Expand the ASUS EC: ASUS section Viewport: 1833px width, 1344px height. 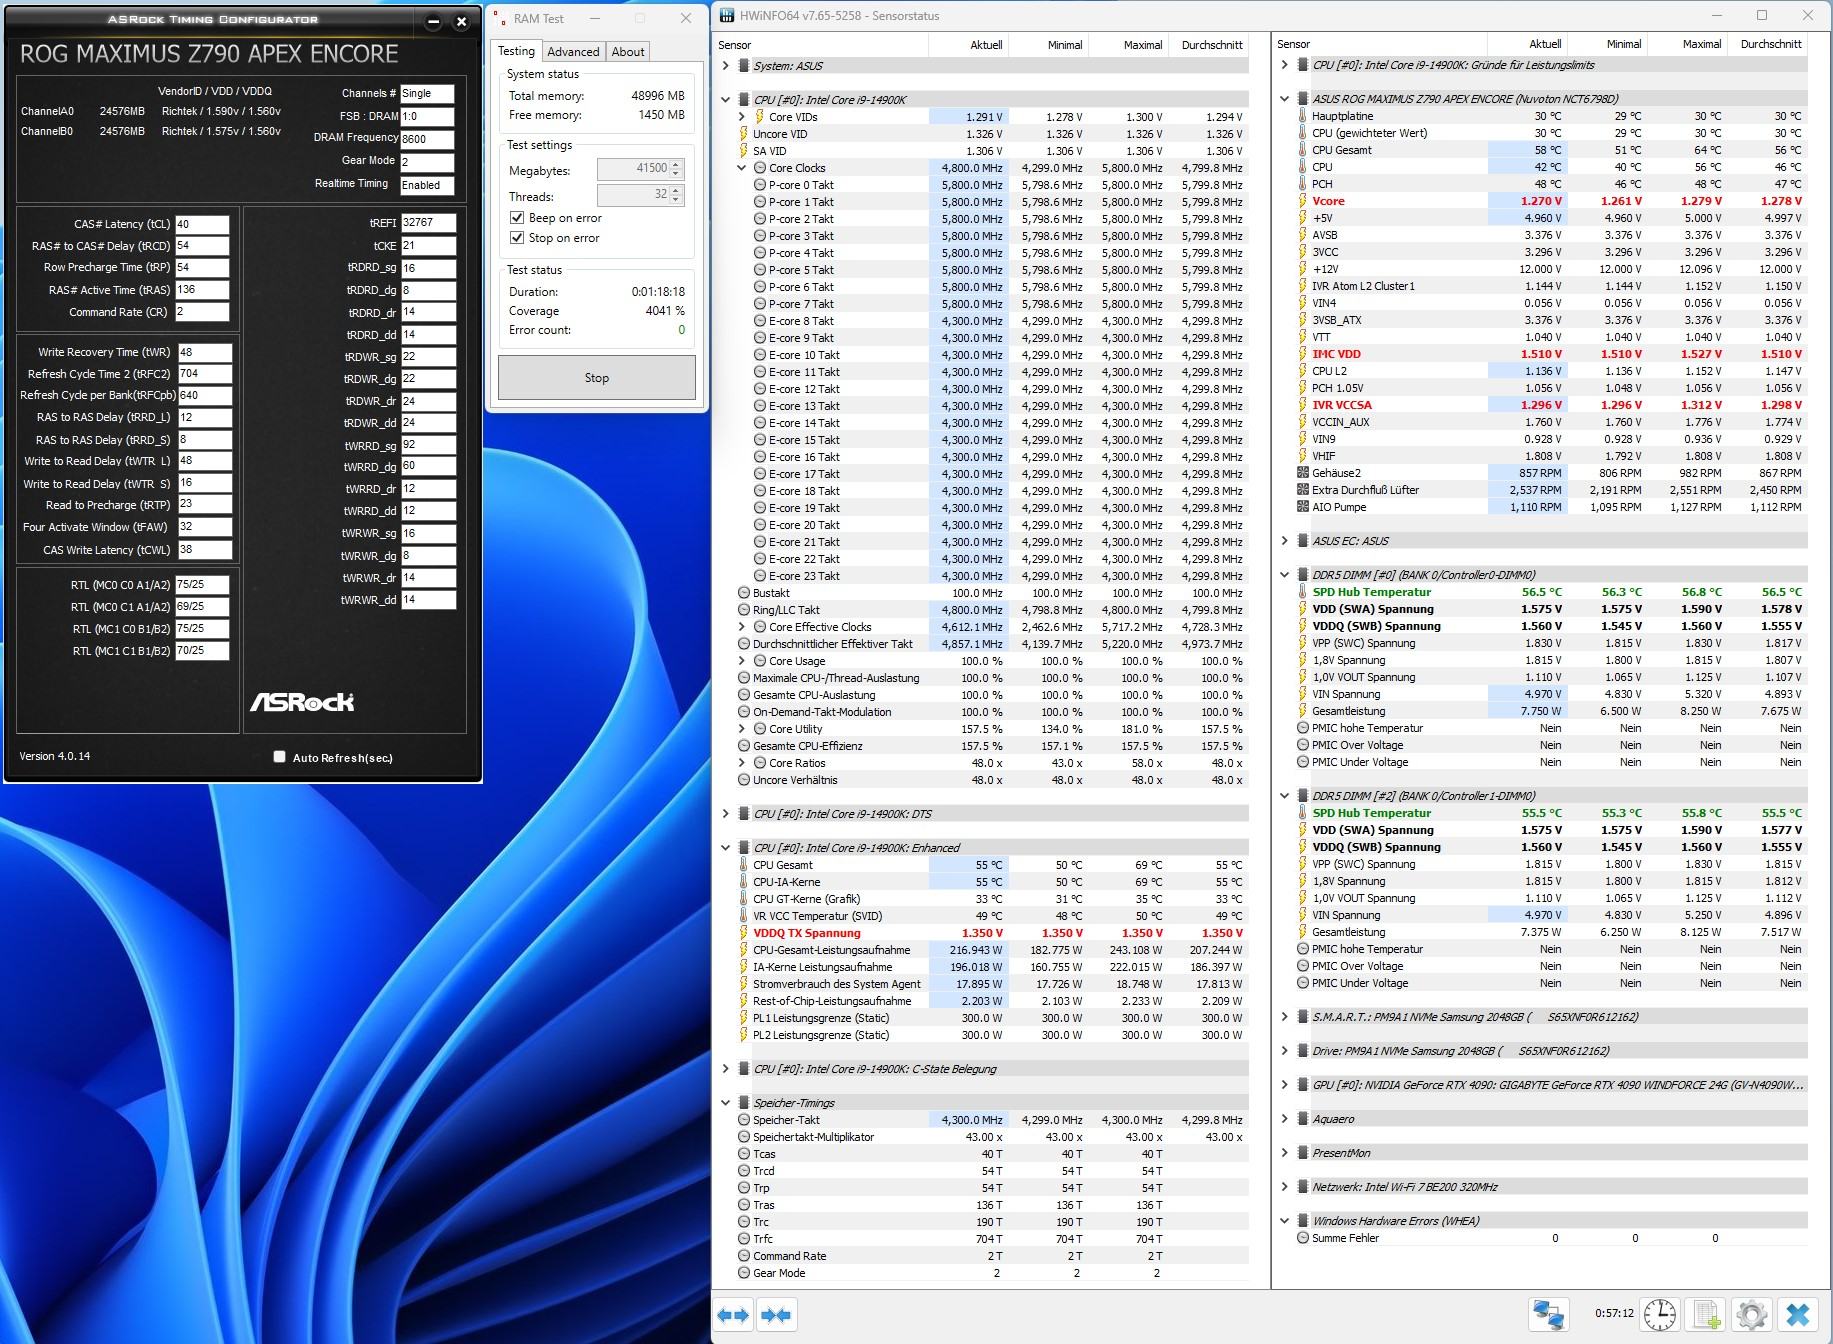pos(1285,541)
